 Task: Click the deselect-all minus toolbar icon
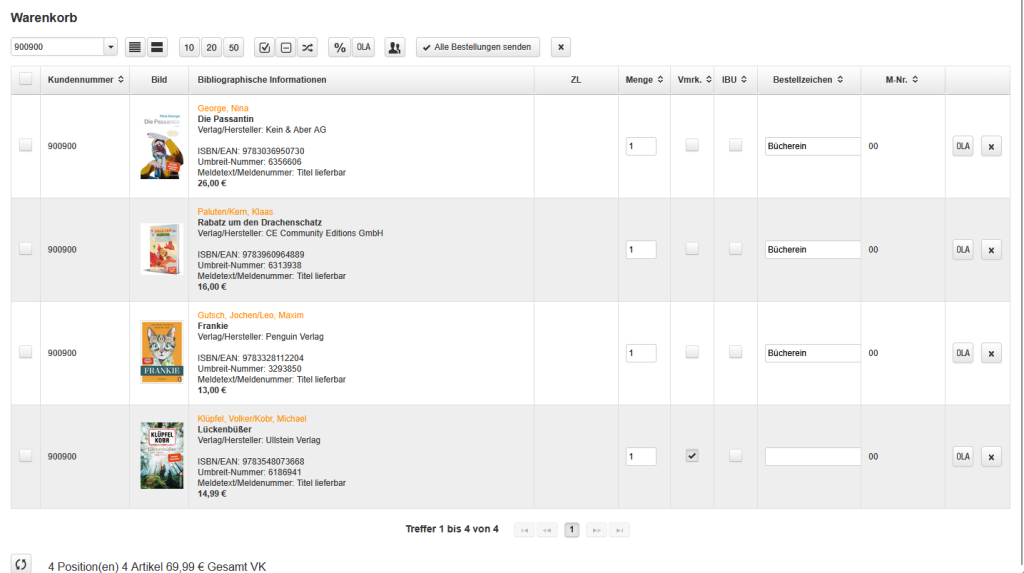[285, 47]
